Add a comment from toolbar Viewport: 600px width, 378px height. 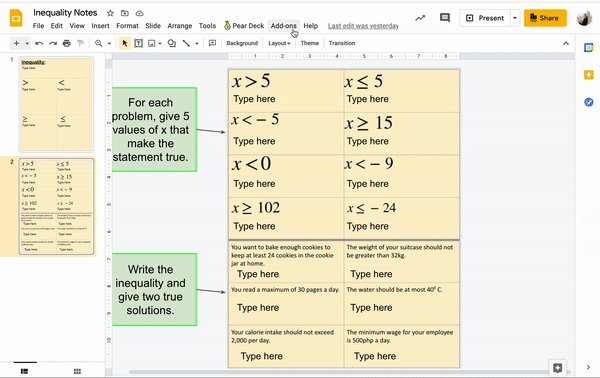pos(212,43)
